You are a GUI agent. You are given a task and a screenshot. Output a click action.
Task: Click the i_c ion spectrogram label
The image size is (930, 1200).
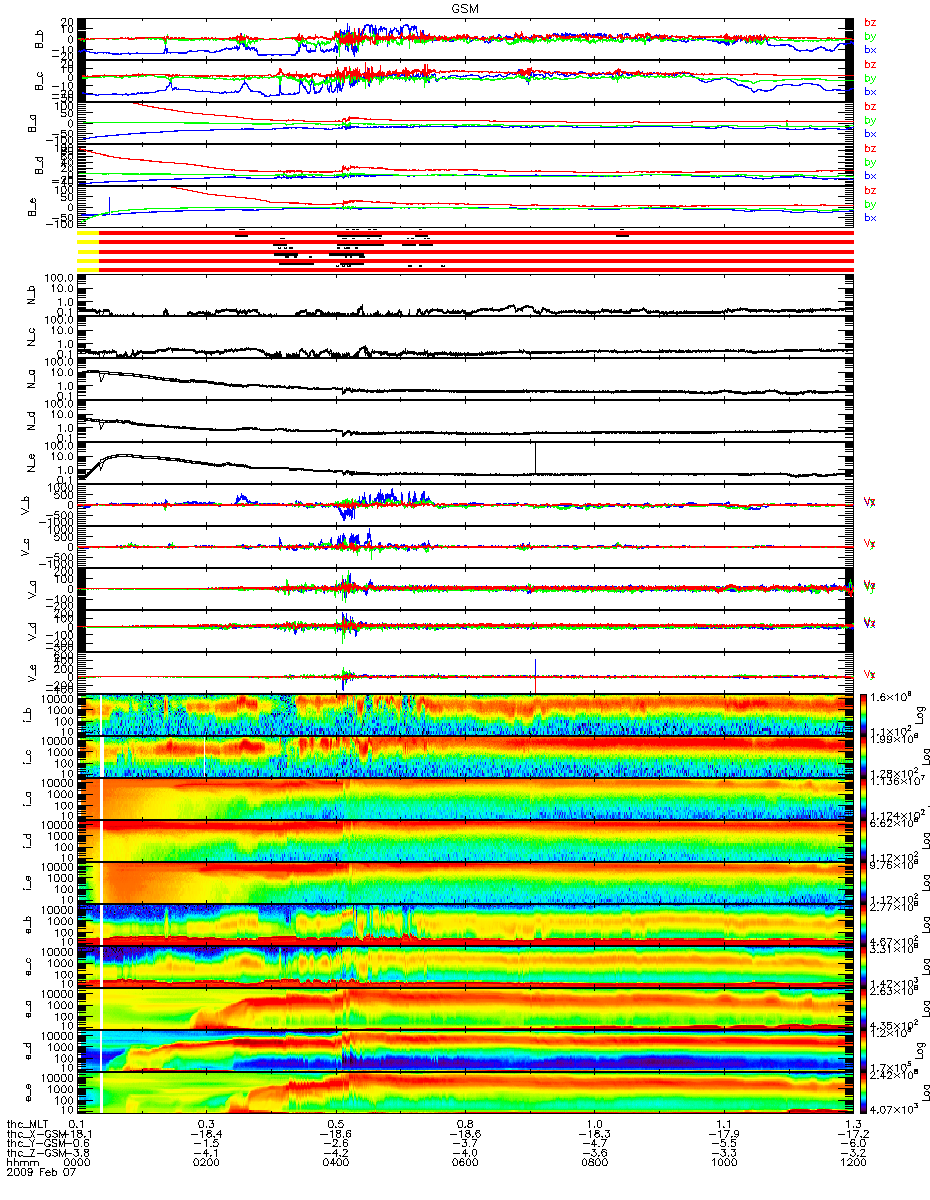[x=28, y=757]
